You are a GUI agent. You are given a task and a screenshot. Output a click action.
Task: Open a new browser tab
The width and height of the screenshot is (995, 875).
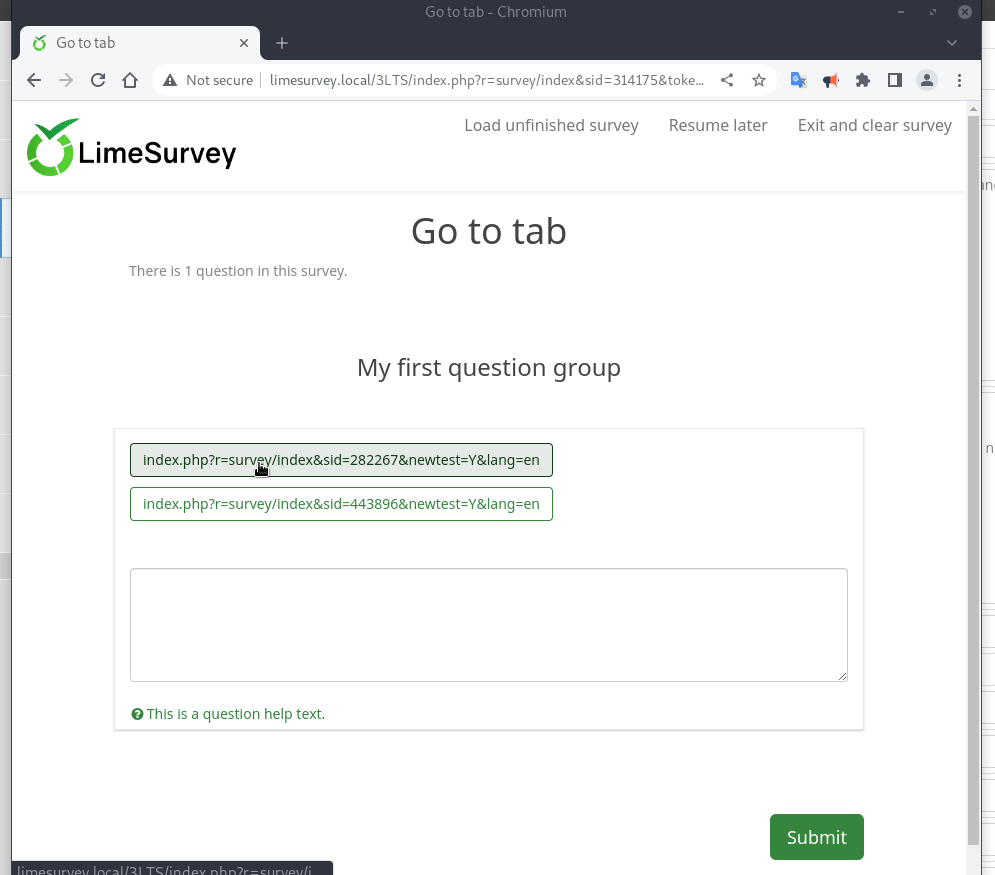pos(282,43)
